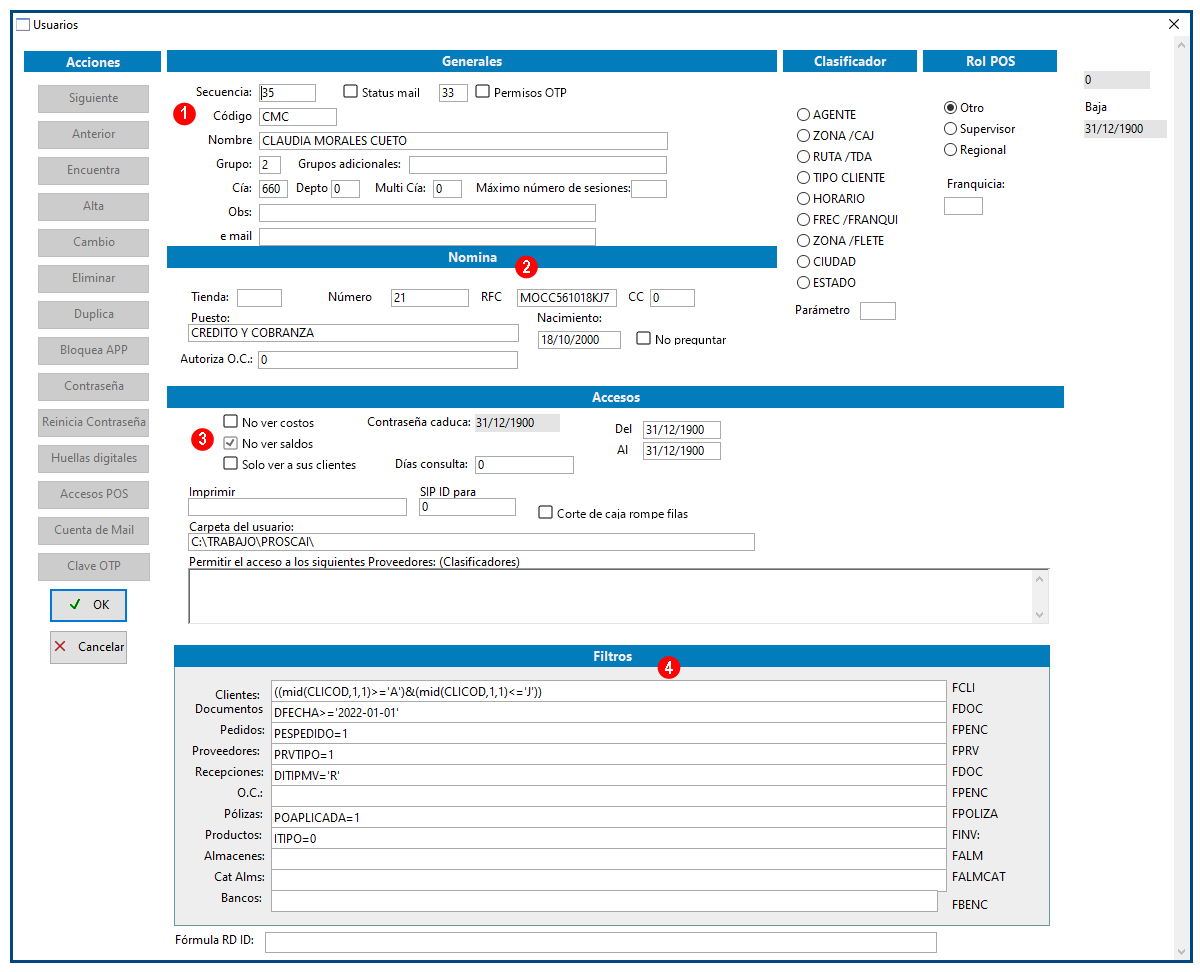The height and width of the screenshot is (972, 1200).
Task: Click the Anterior action button
Action: (x=93, y=134)
